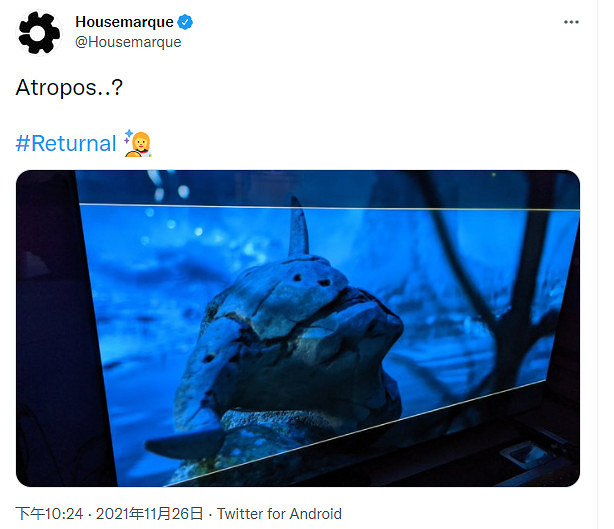
Task: Click the Housemarque display name
Action: (124, 22)
